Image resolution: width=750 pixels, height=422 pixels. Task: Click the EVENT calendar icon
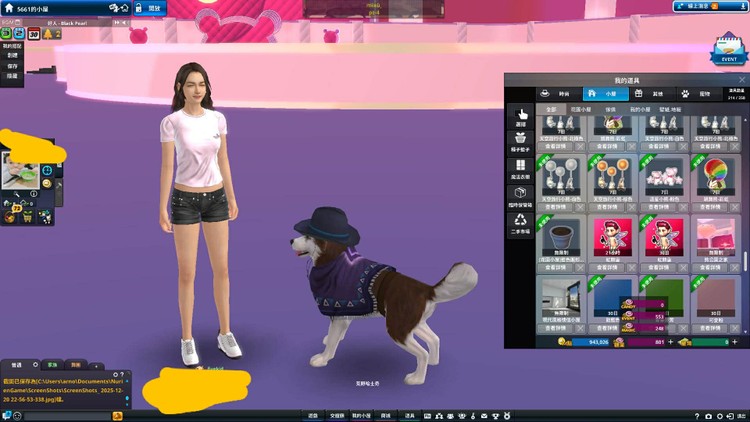click(728, 51)
